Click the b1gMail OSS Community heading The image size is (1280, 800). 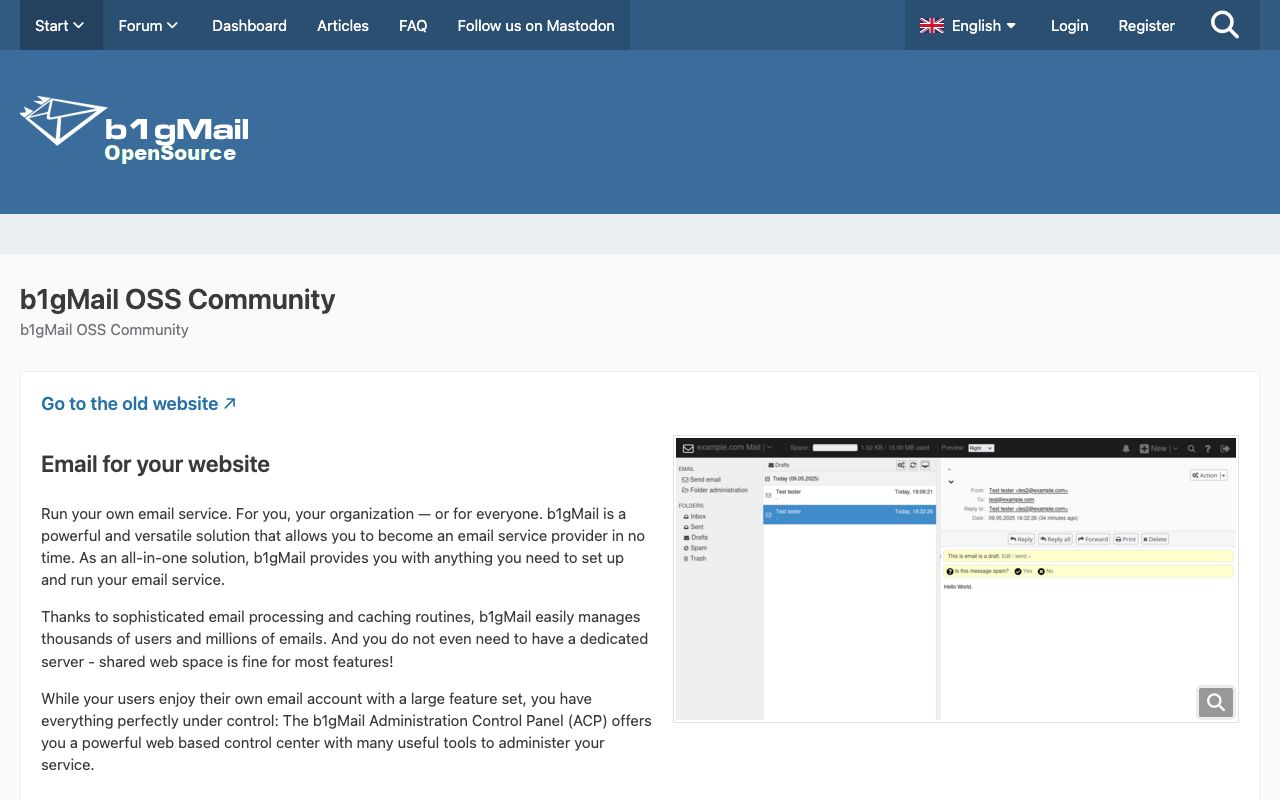pos(177,299)
